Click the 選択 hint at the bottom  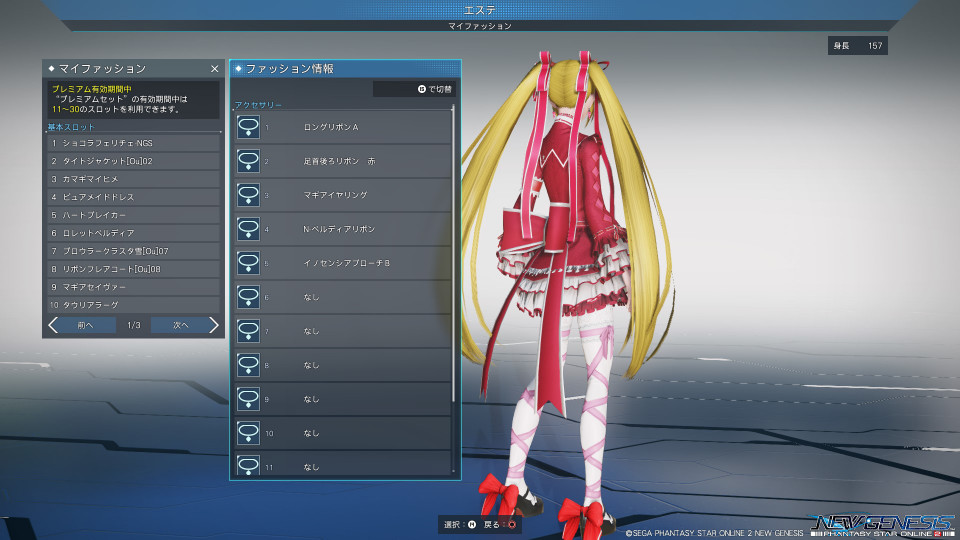(x=460, y=525)
